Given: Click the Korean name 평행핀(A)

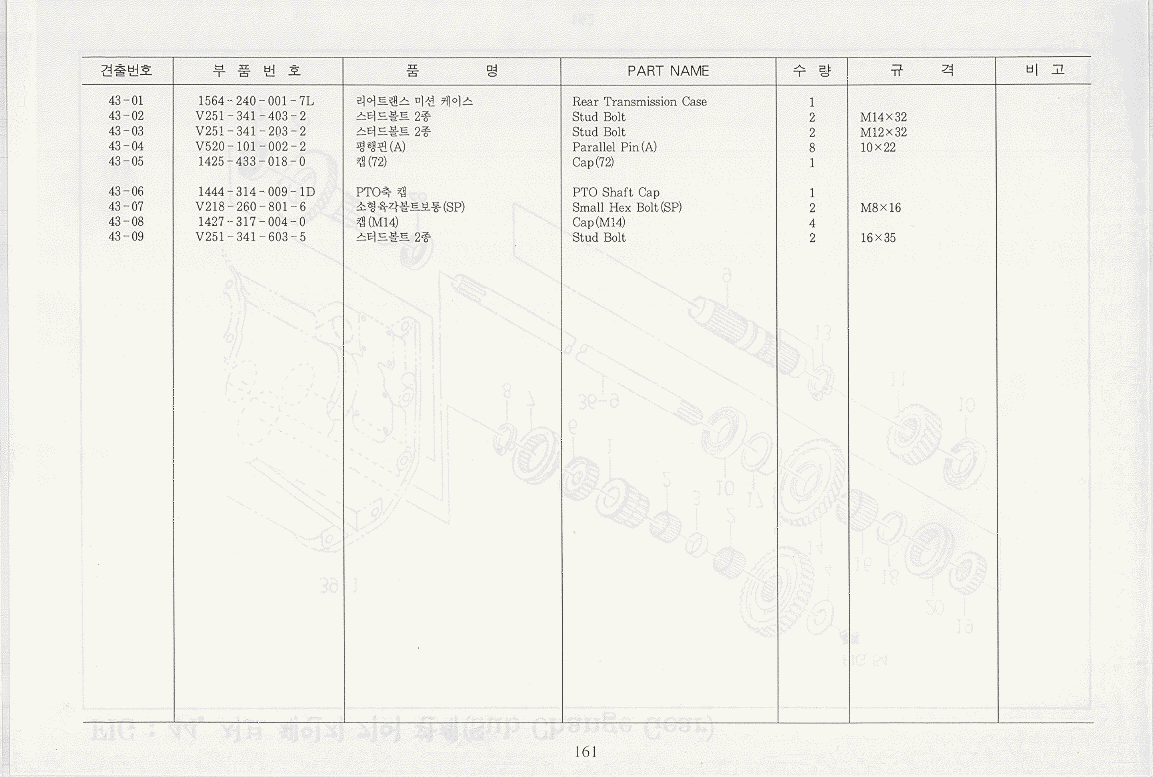Looking at the screenshot, I should click(x=380, y=146).
